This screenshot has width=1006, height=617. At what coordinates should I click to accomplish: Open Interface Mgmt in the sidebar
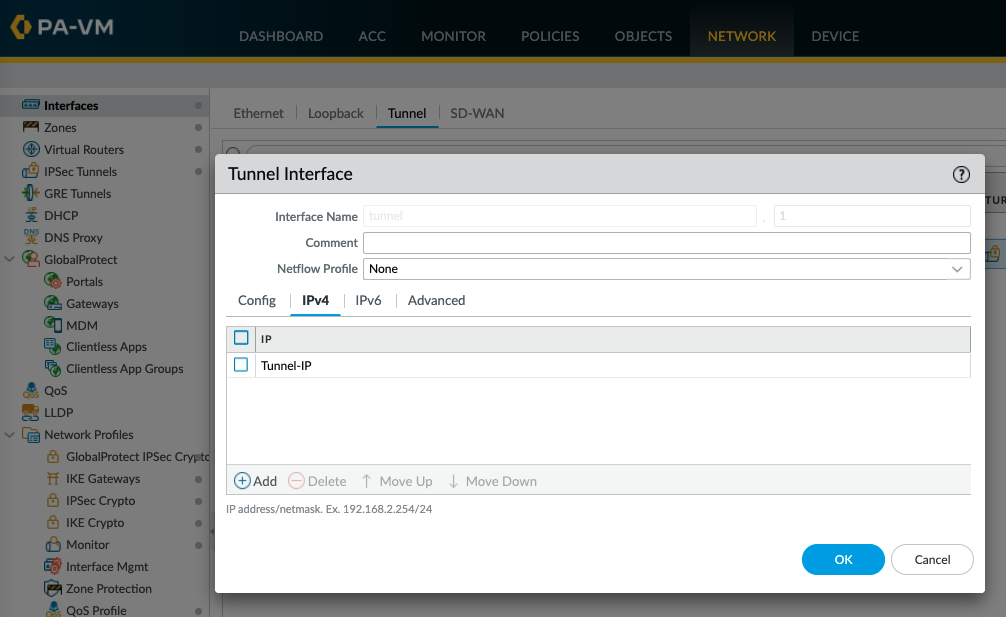[x=107, y=566]
